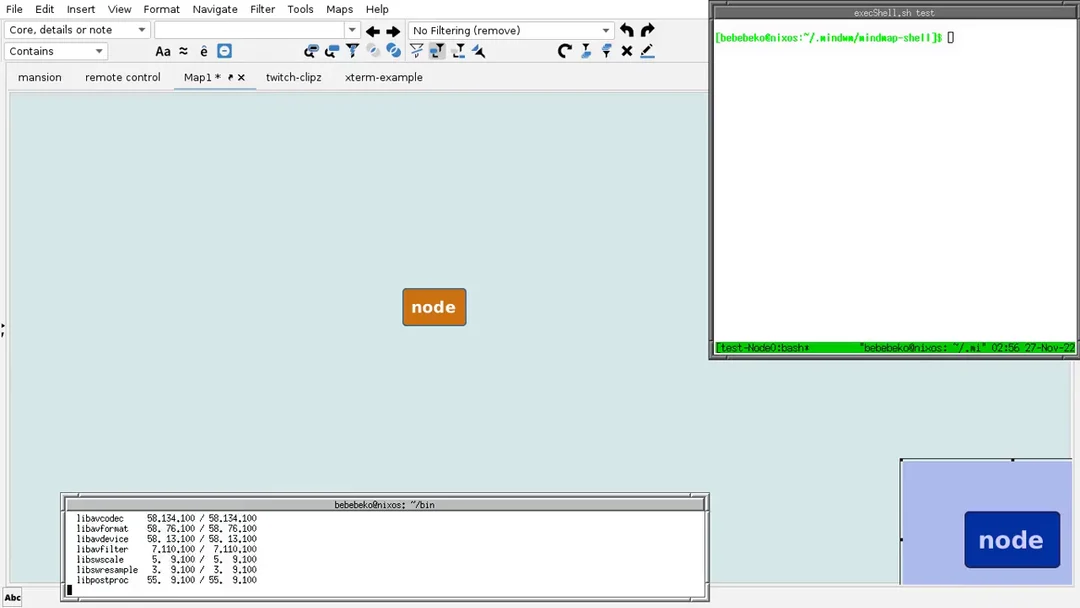Viewport: 1080px width, 608px height.
Task: Open the edit filter pencil icon
Action: tap(647, 51)
